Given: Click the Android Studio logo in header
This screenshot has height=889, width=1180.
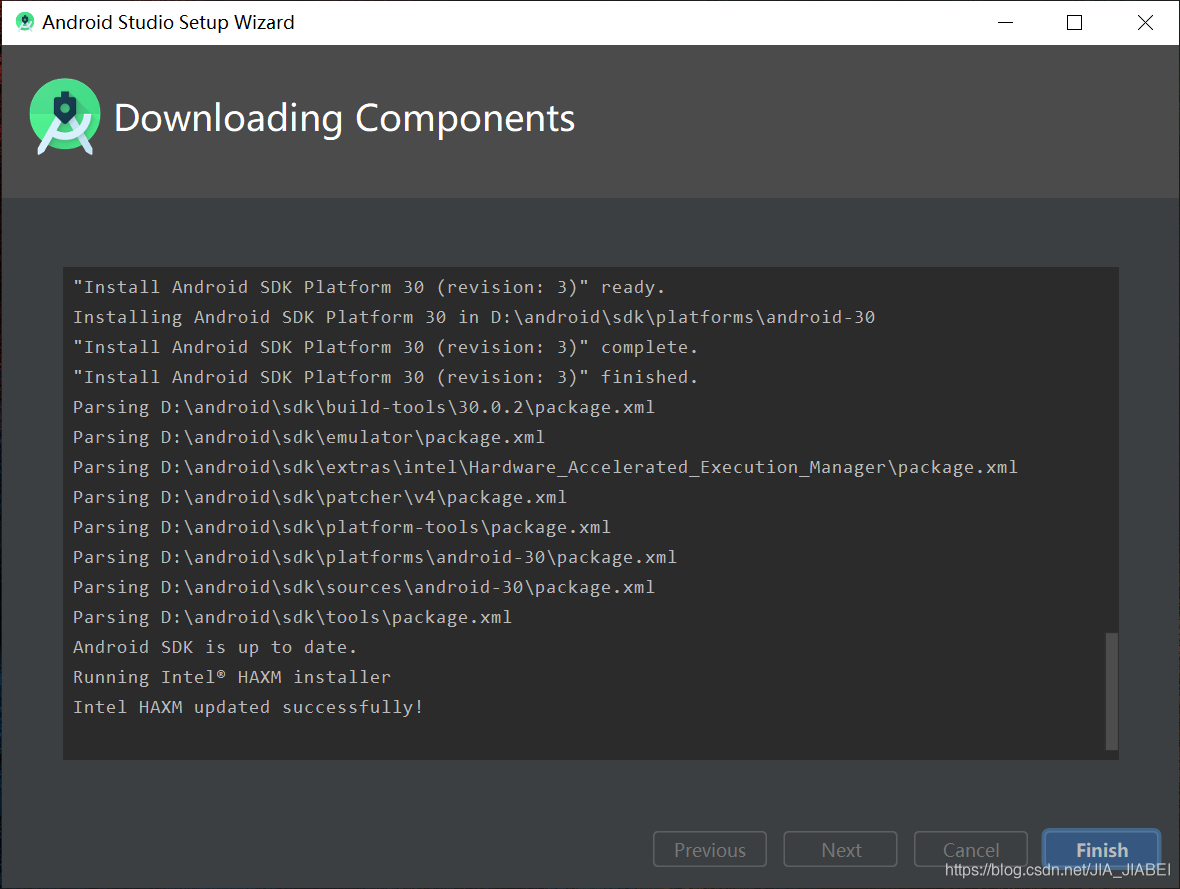Looking at the screenshot, I should point(65,117).
